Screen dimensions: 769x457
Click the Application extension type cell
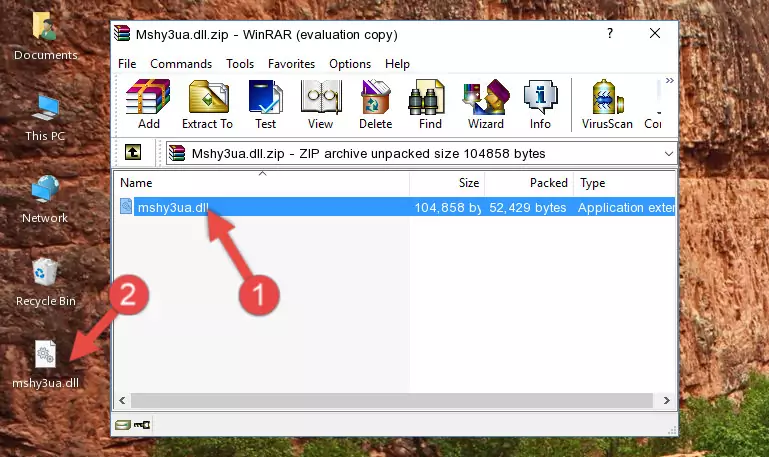point(626,207)
